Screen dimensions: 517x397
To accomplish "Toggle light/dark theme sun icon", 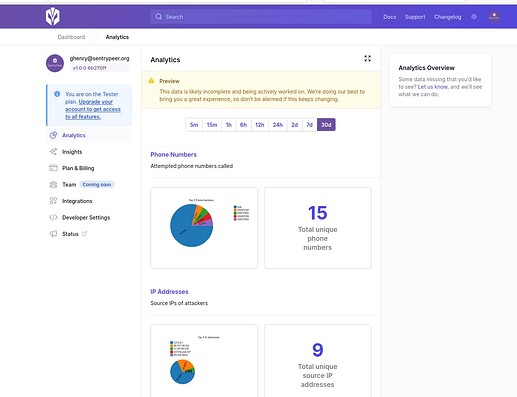I will click(474, 17).
